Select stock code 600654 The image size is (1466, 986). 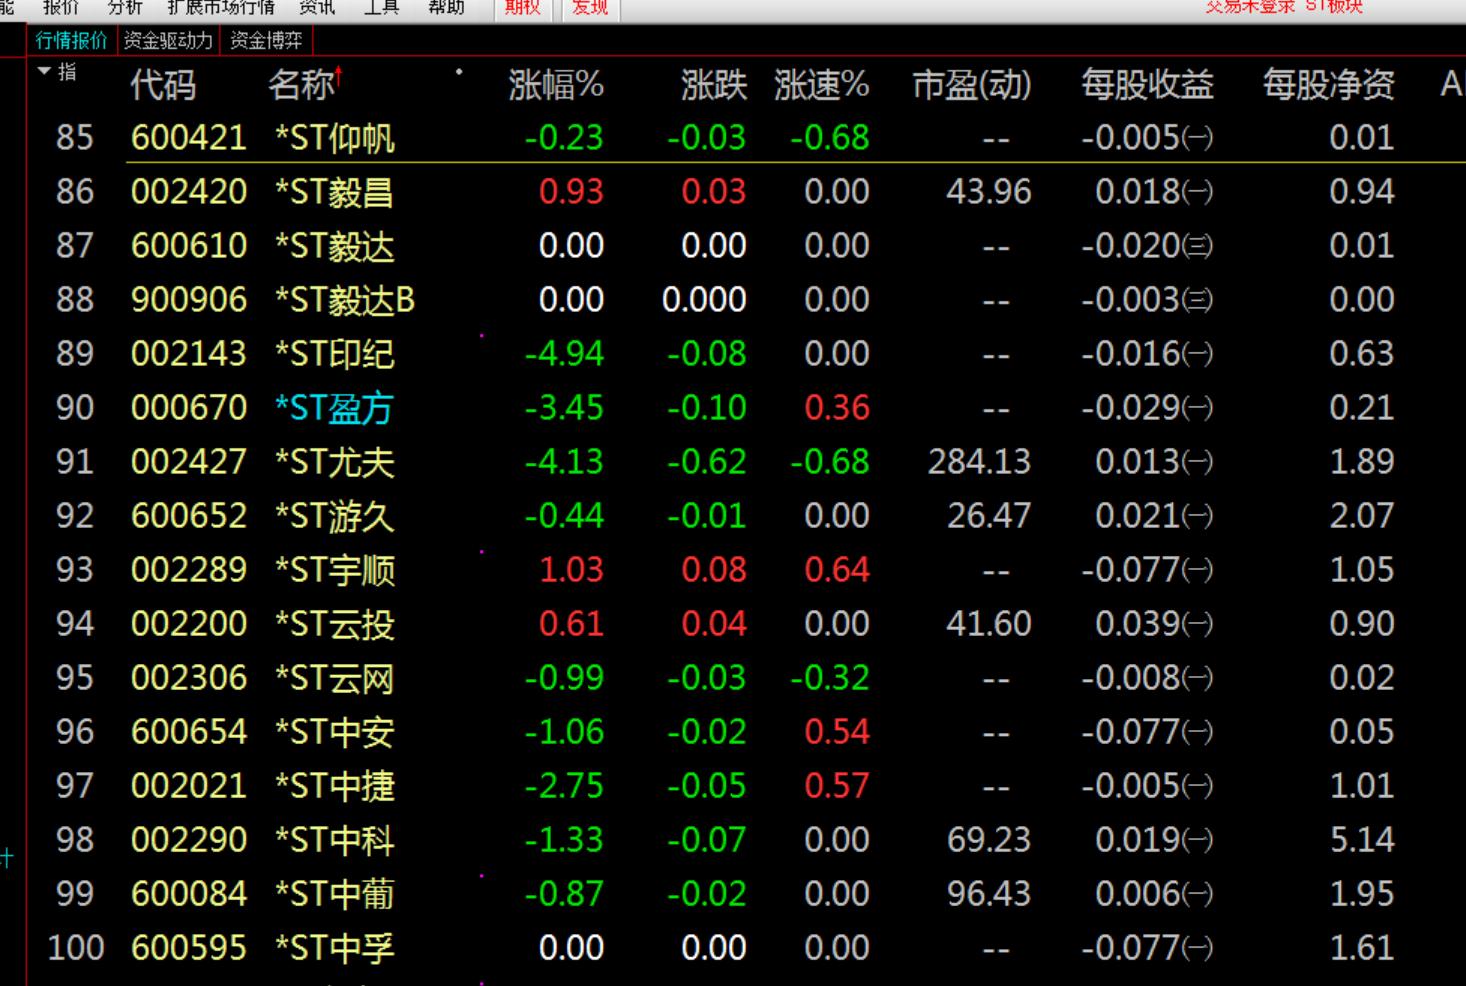[x=189, y=731]
